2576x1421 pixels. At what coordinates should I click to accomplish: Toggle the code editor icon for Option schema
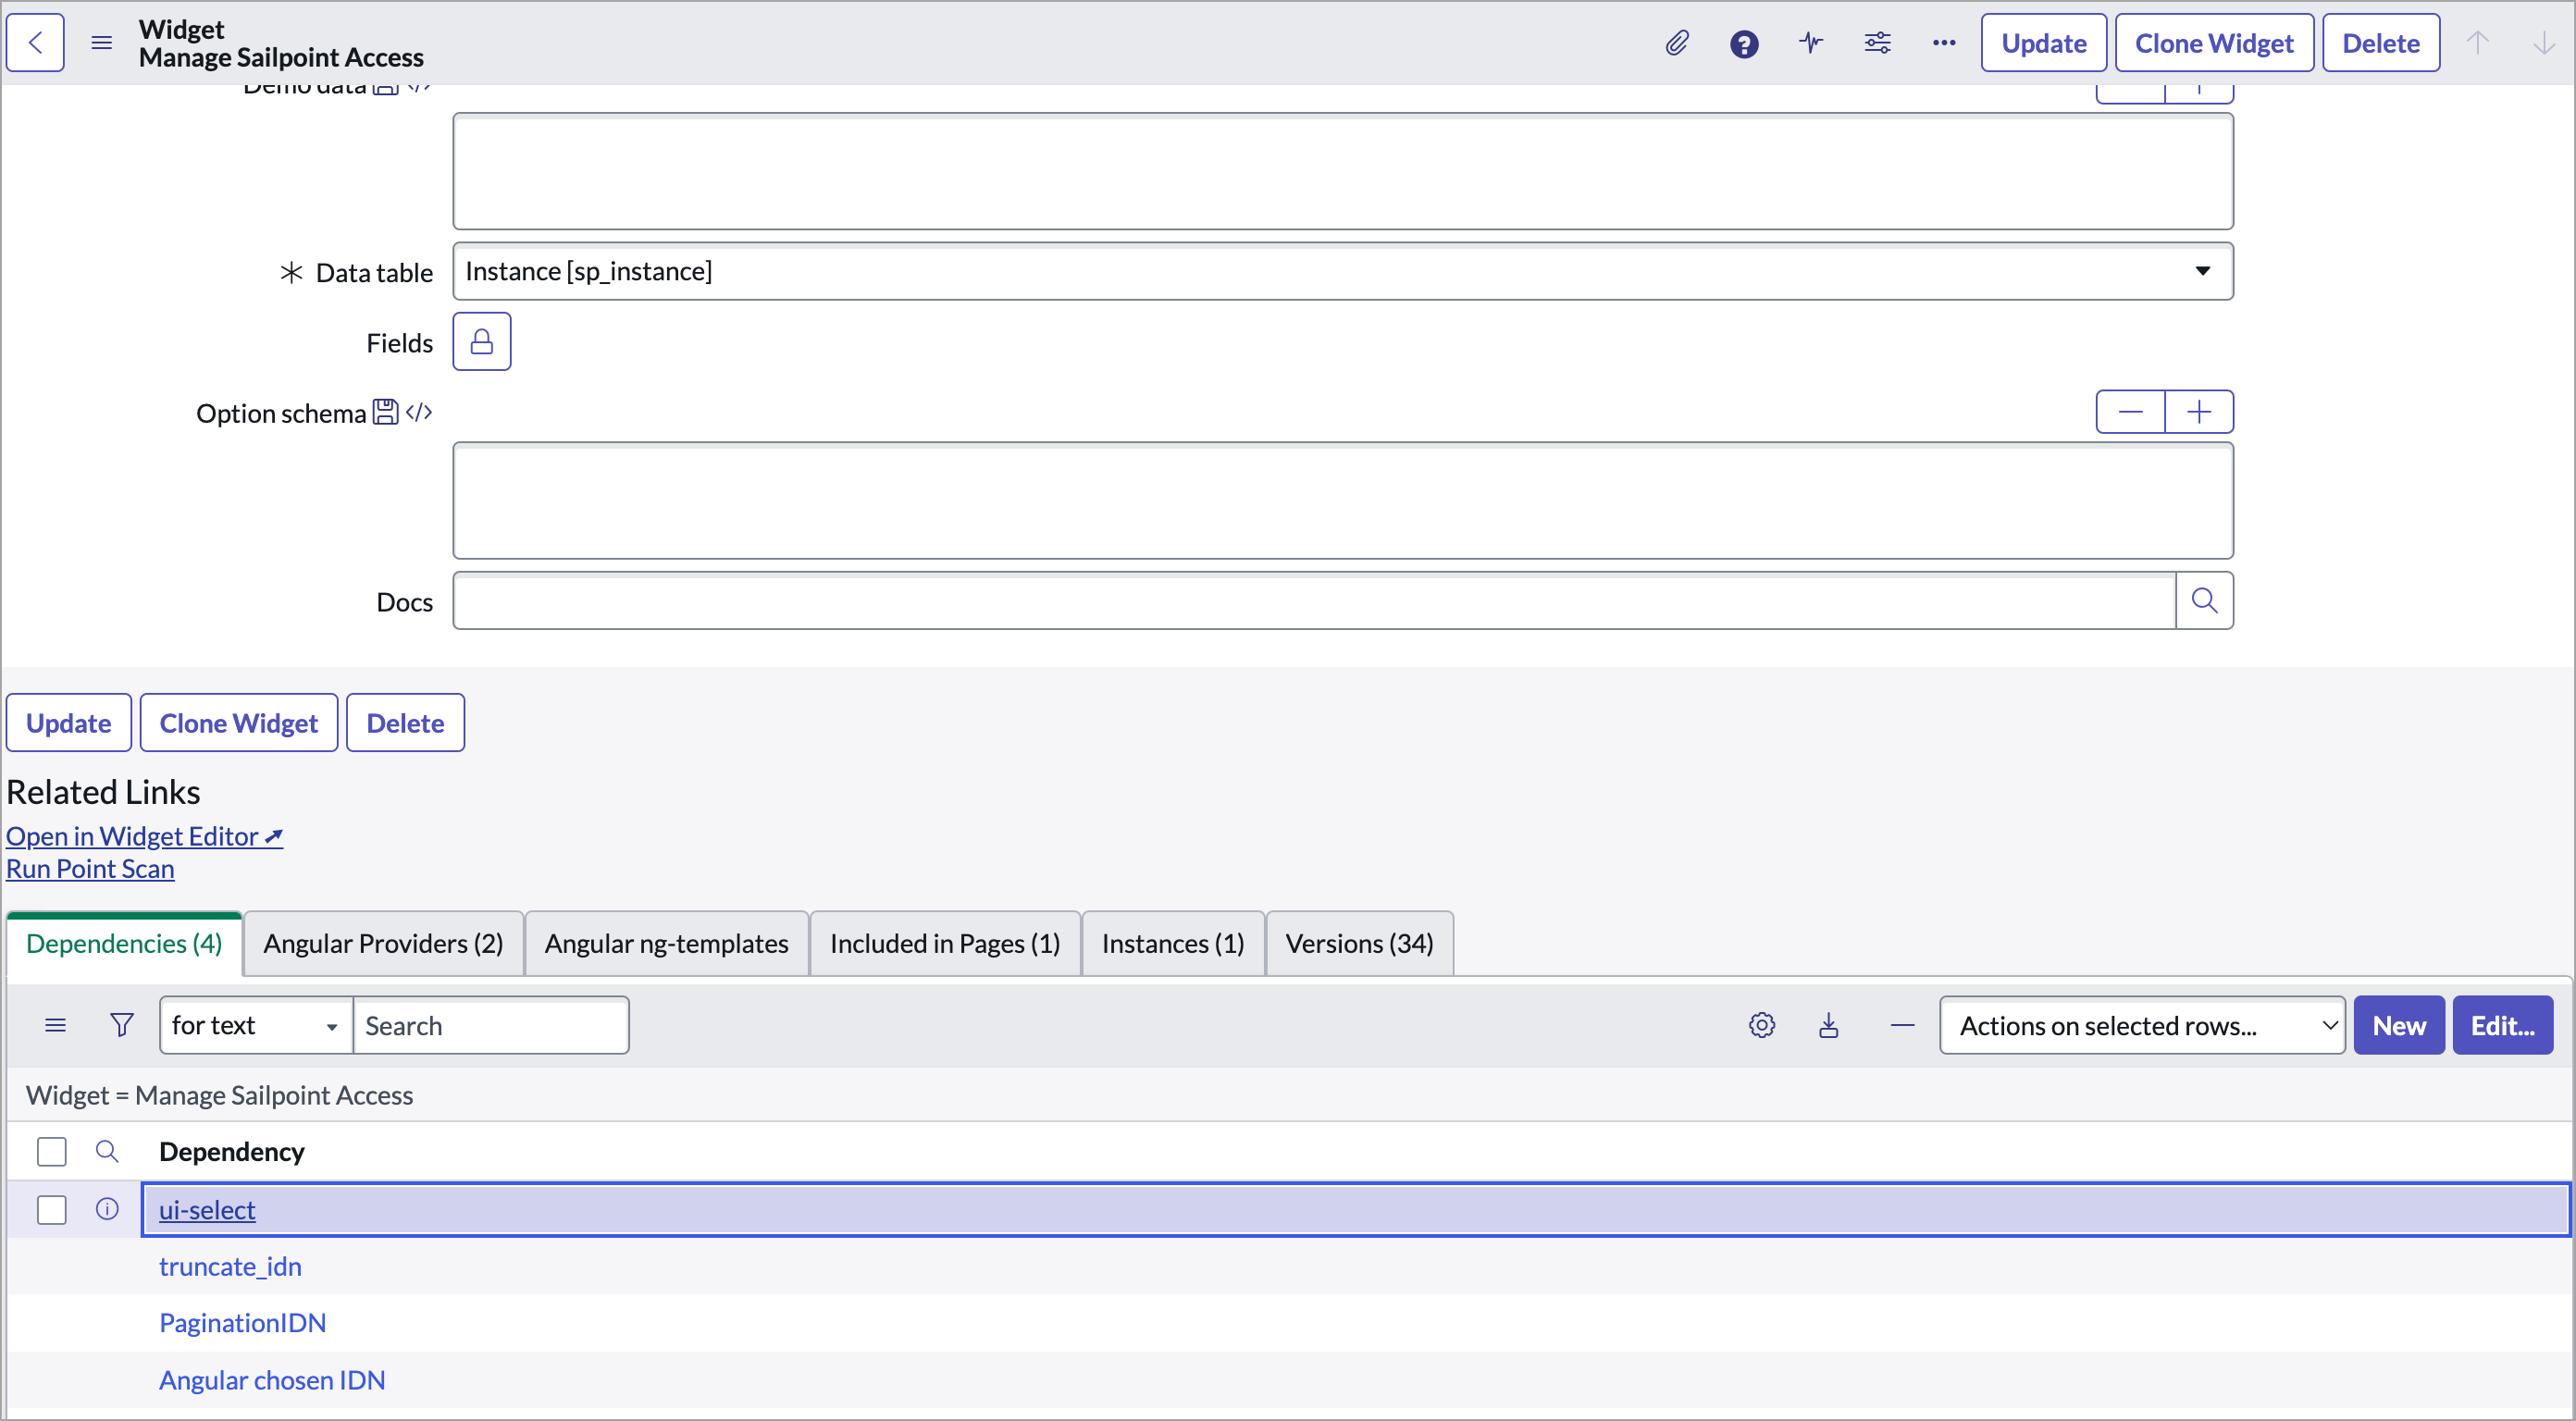[x=419, y=412]
